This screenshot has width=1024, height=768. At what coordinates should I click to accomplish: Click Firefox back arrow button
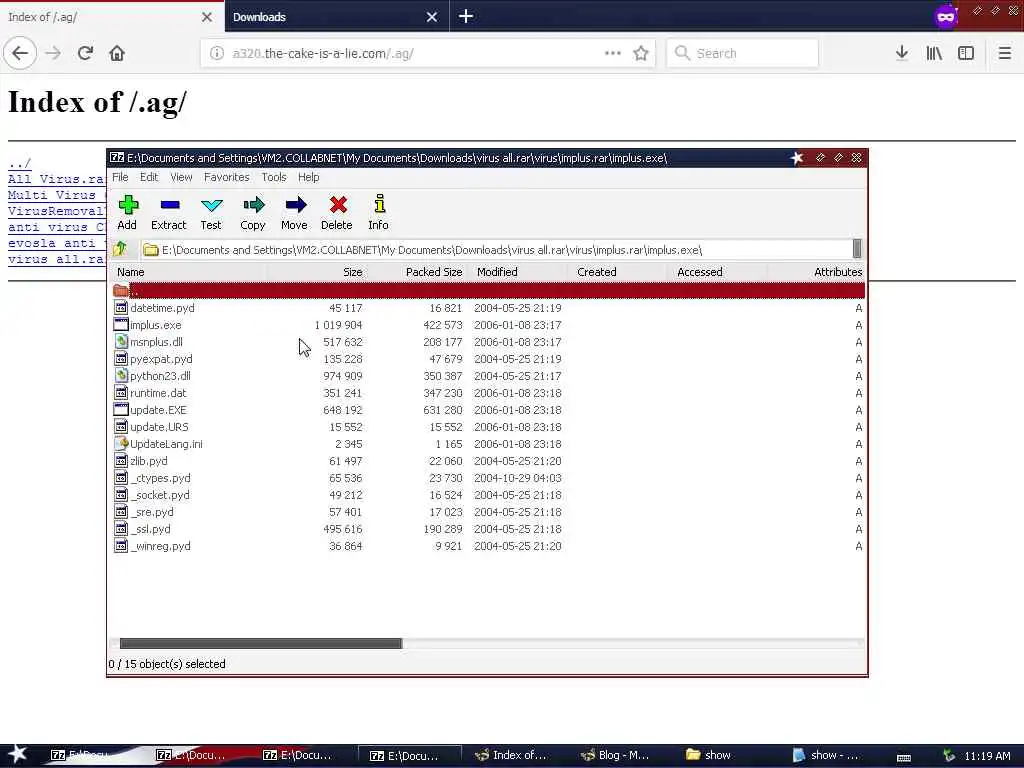click(x=20, y=53)
